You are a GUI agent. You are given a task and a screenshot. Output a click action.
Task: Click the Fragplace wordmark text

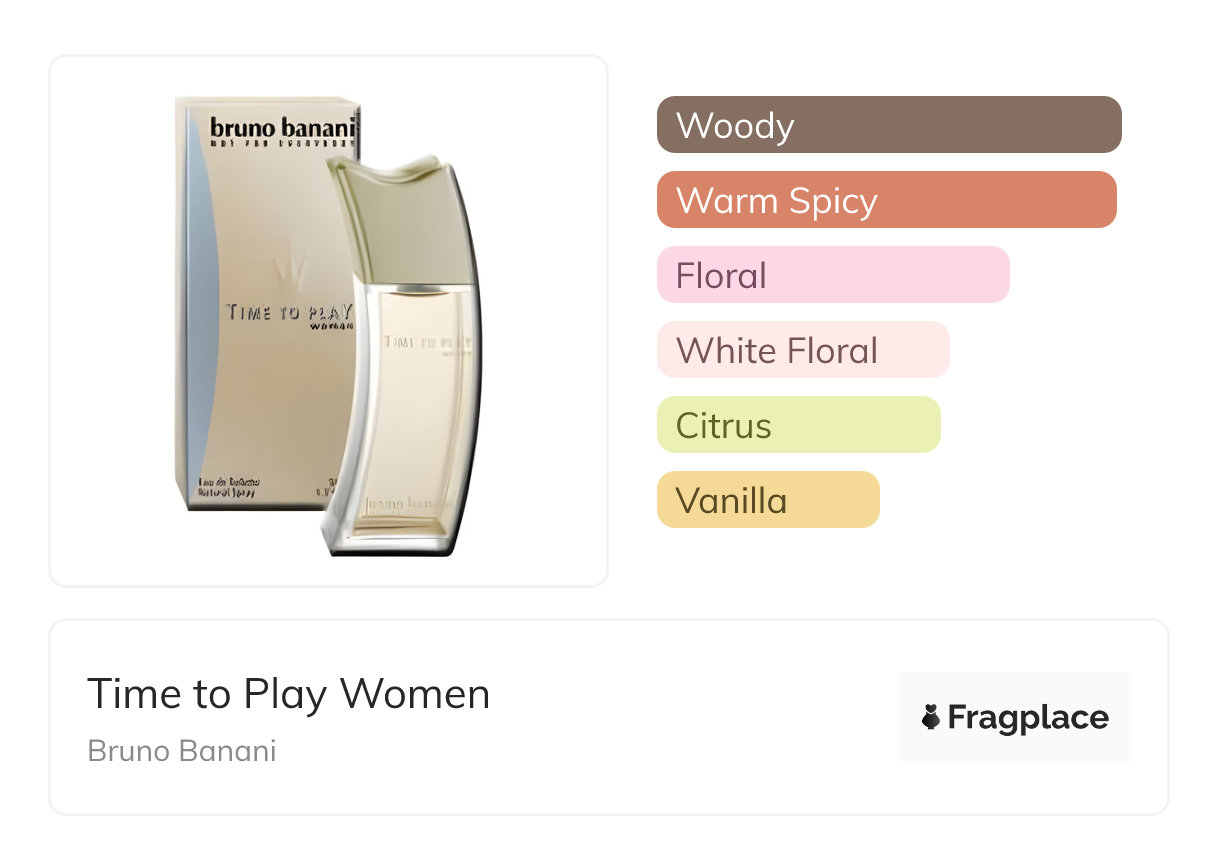pos(1028,717)
